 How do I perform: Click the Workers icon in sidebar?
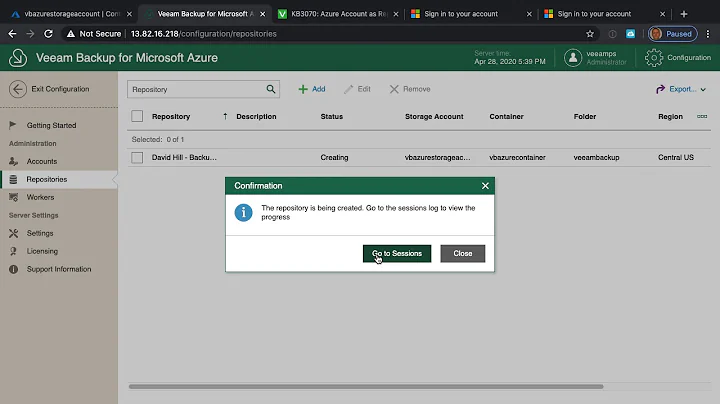tap(13, 197)
